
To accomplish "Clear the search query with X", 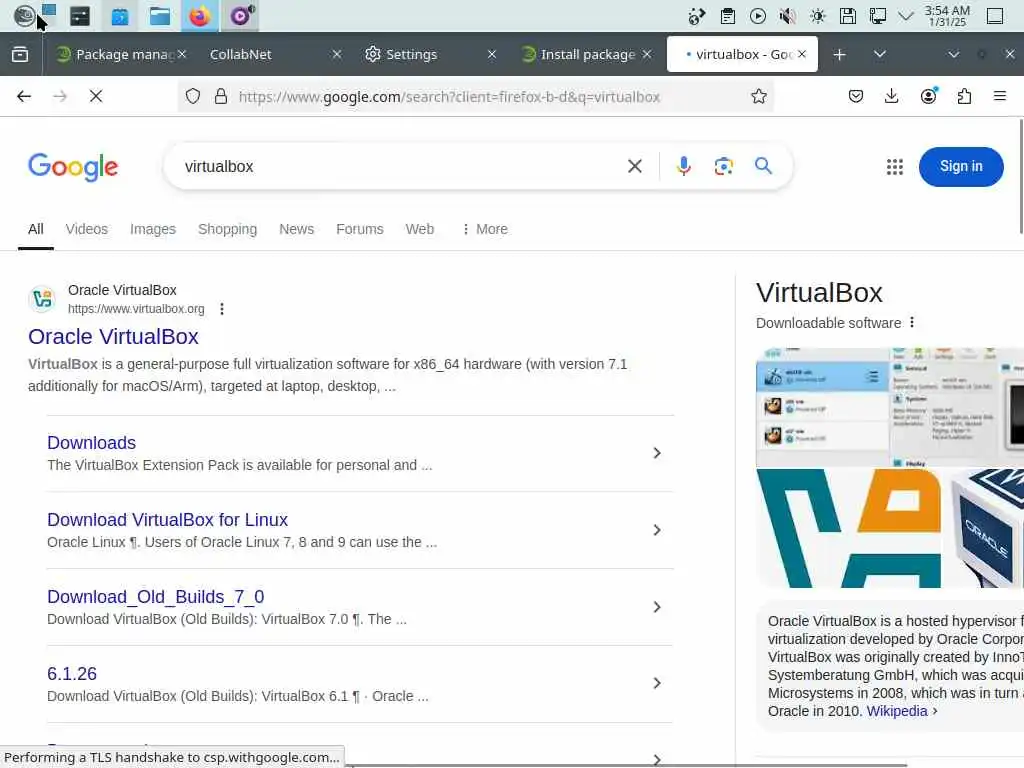I will (635, 167).
